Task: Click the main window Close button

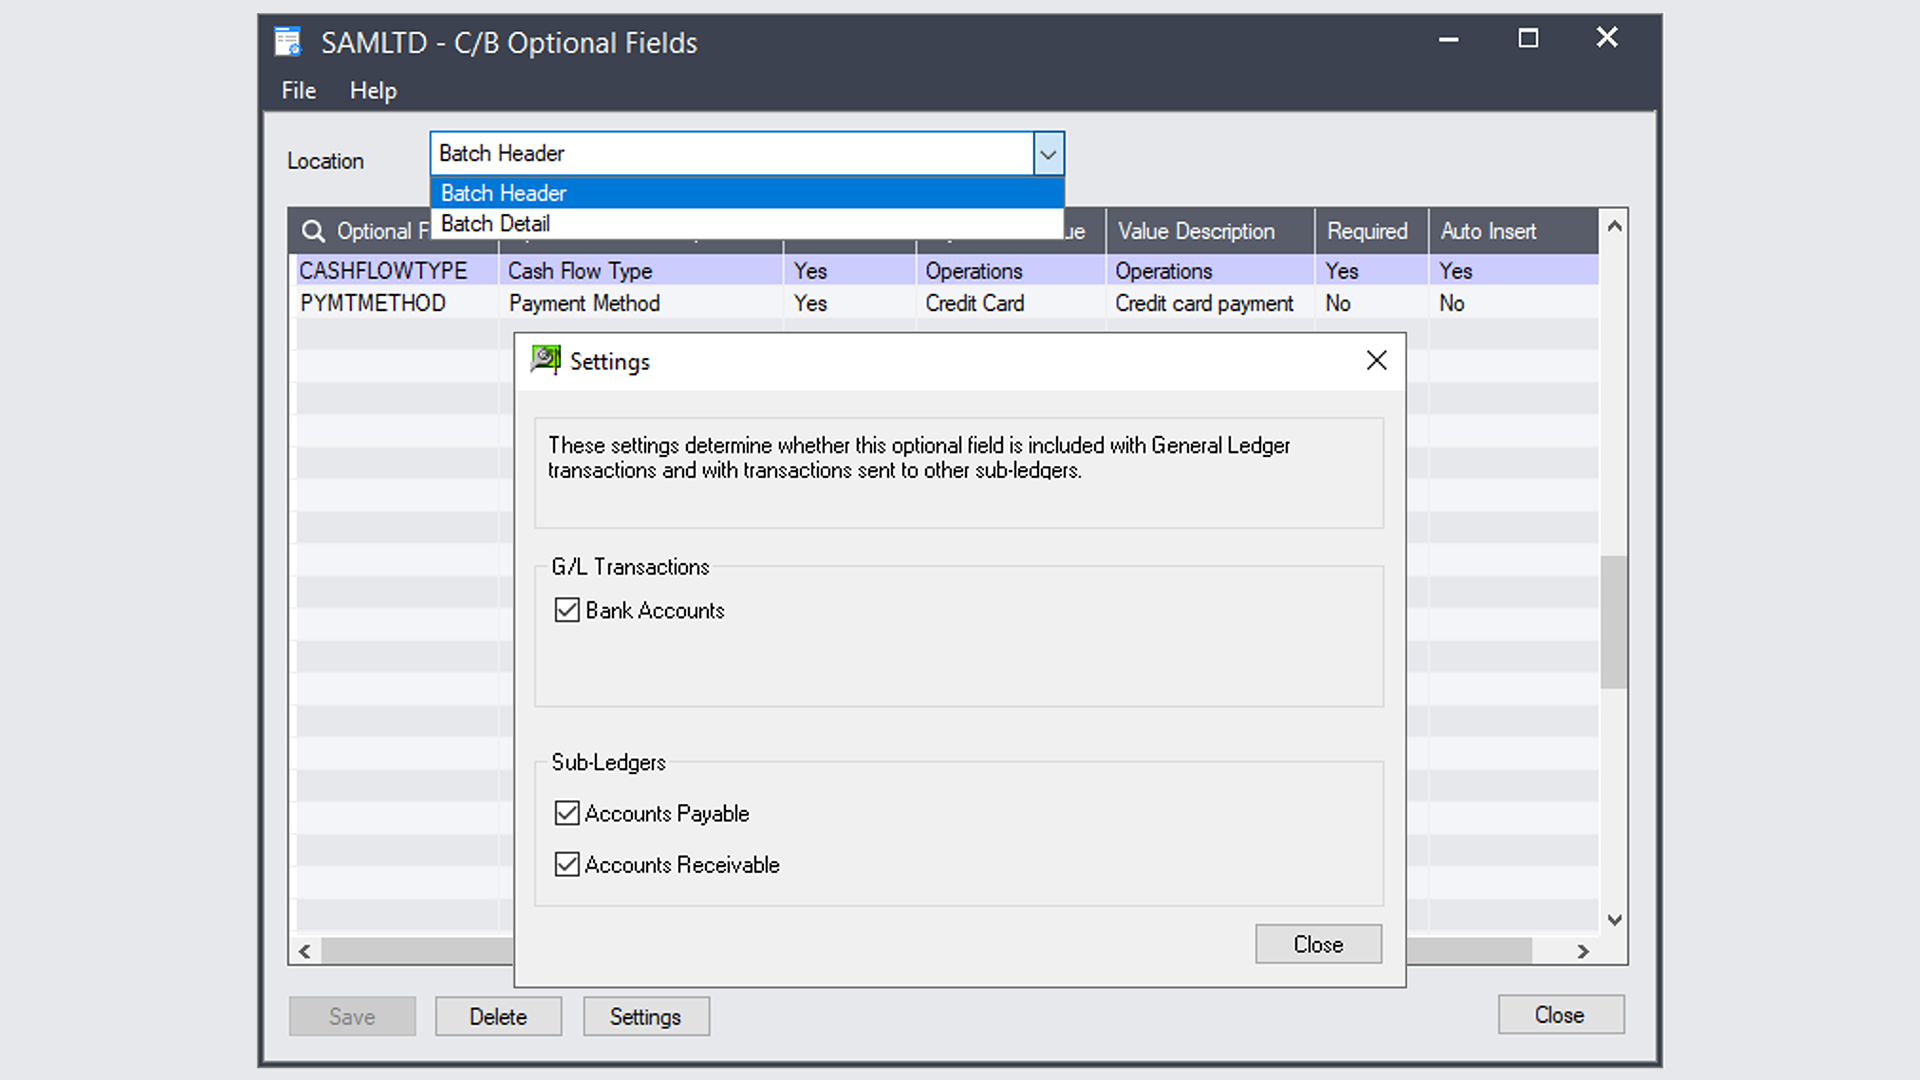Action: pos(1560,1014)
